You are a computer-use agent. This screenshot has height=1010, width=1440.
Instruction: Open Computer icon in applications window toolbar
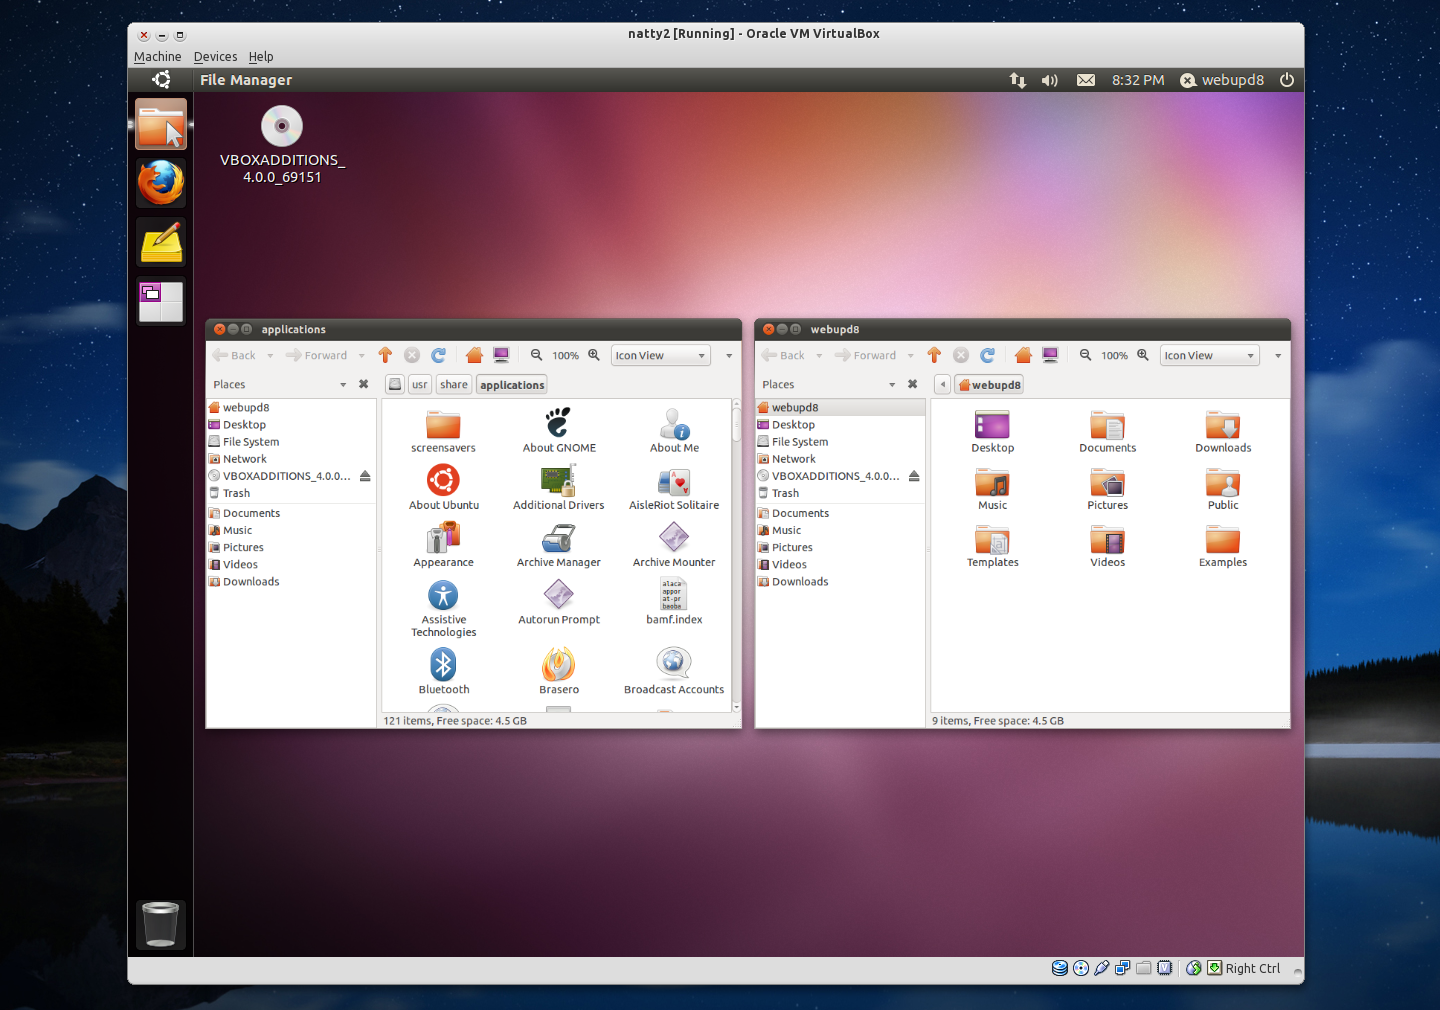click(501, 355)
